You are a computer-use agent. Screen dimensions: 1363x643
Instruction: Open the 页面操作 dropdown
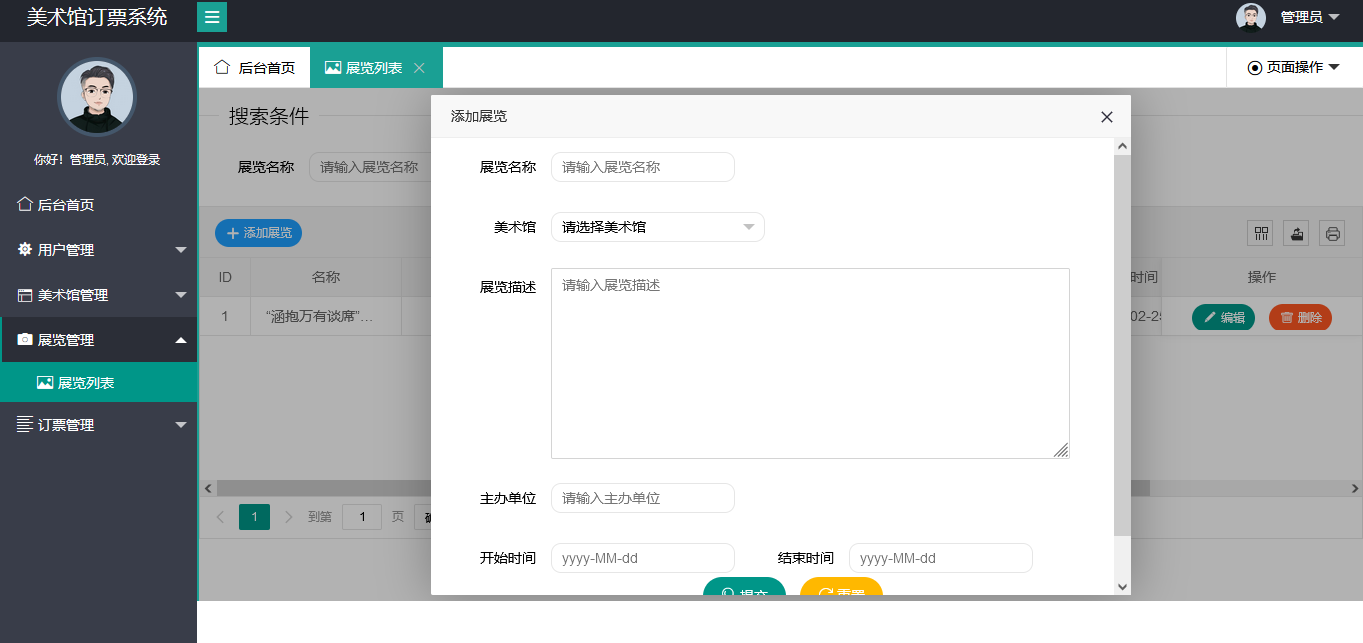[x=1293, y=67]
